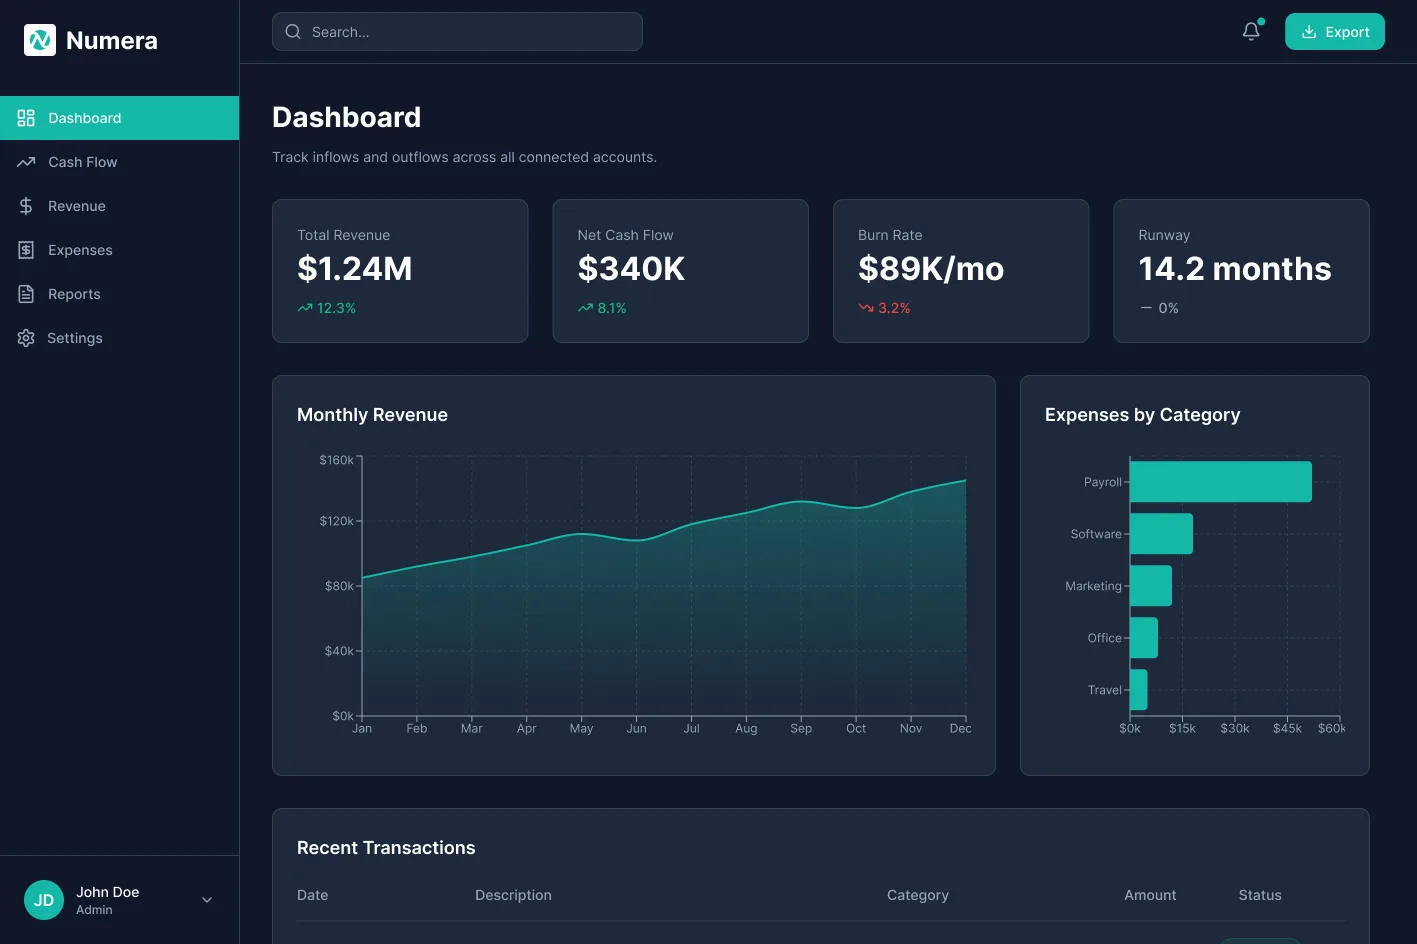Click the Status column header
Viewport: 1417px width, 944px height.
[1260, 895]
